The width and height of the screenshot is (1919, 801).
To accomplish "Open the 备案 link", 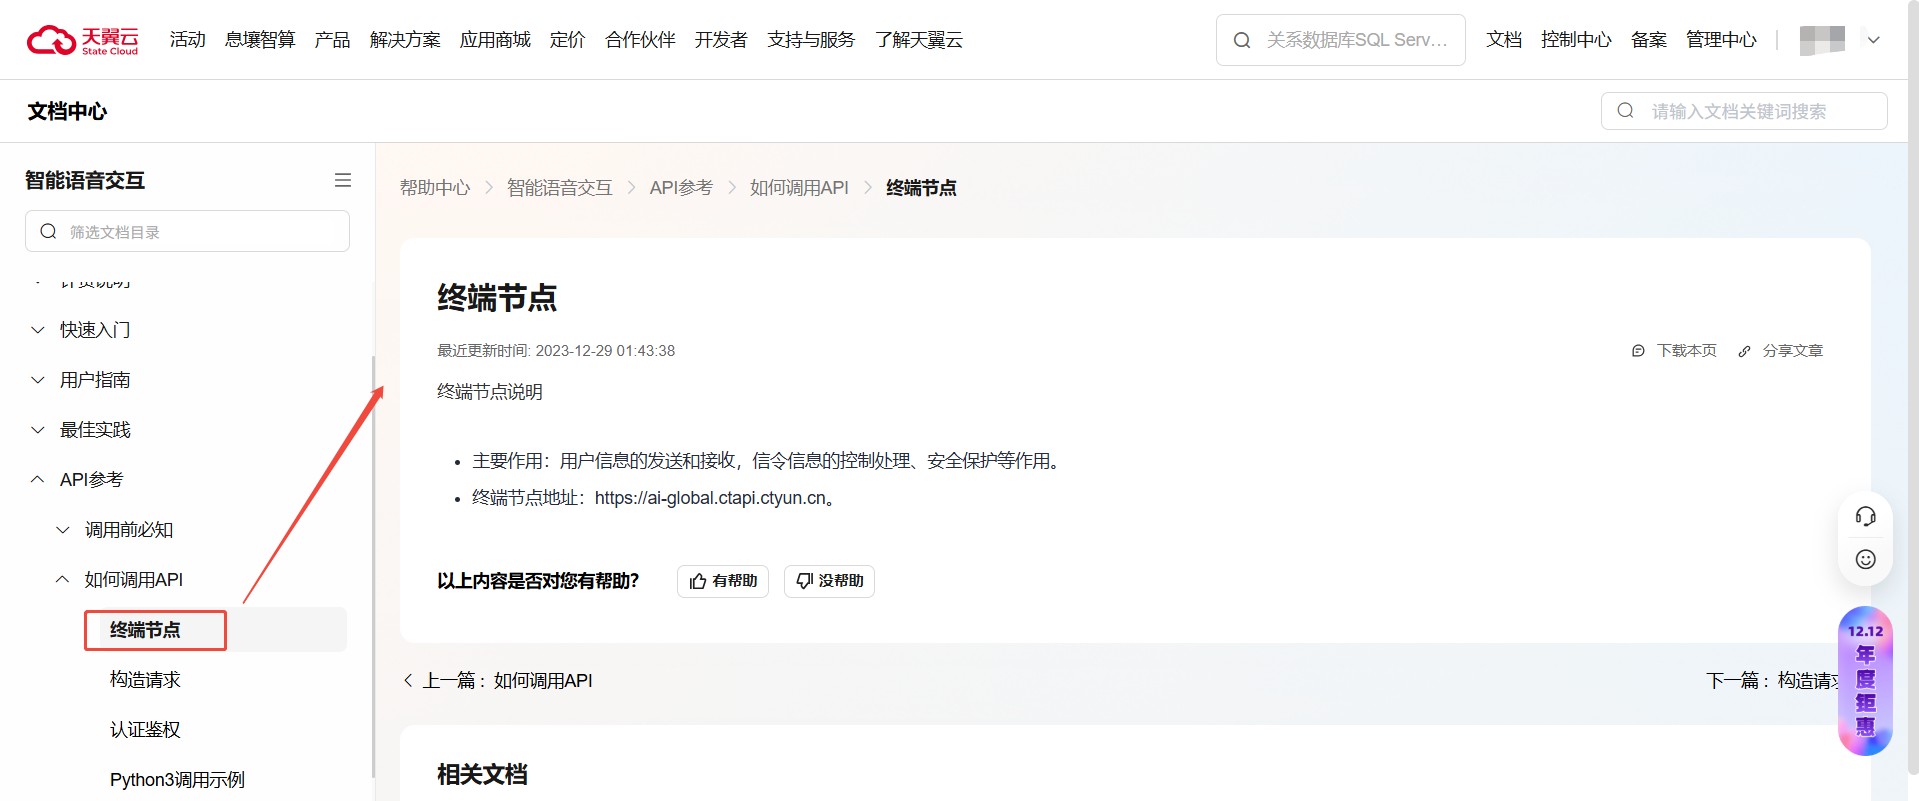I will coord(1648,40).
